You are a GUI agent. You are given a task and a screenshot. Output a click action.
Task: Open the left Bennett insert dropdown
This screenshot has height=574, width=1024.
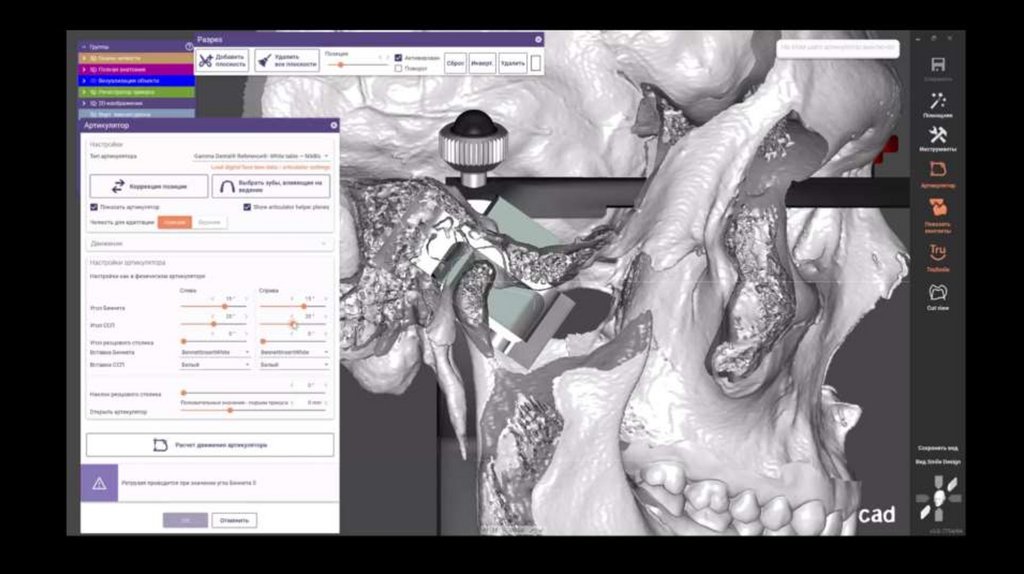point(214,353)
